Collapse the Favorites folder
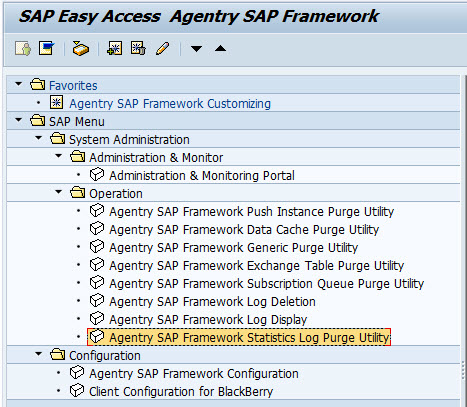The height and width of the screenshot is (407, 467). (x=19, y=84)
